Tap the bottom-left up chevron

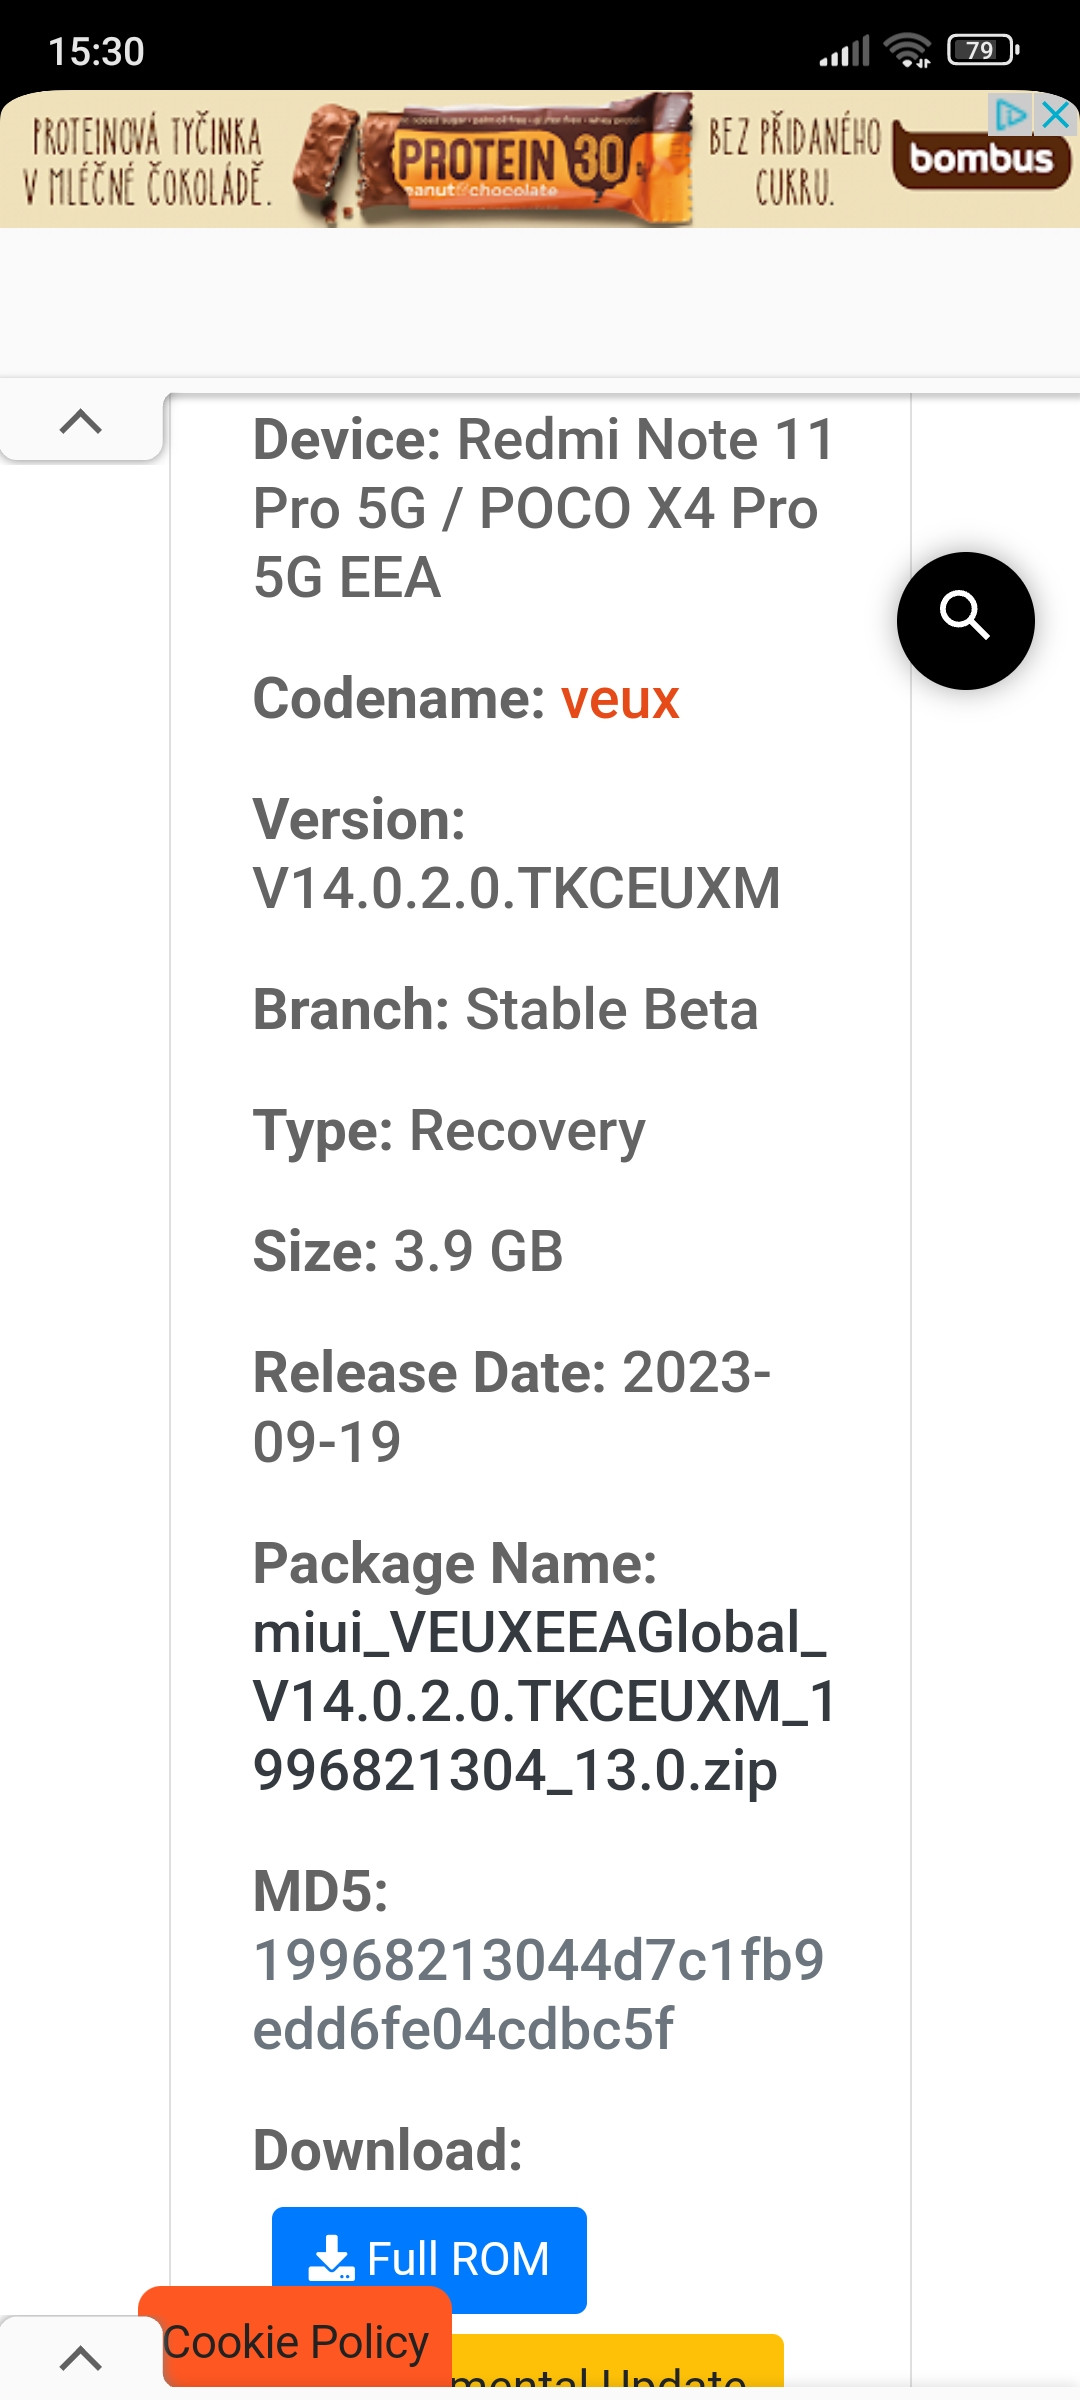[x=81, y=2358]
